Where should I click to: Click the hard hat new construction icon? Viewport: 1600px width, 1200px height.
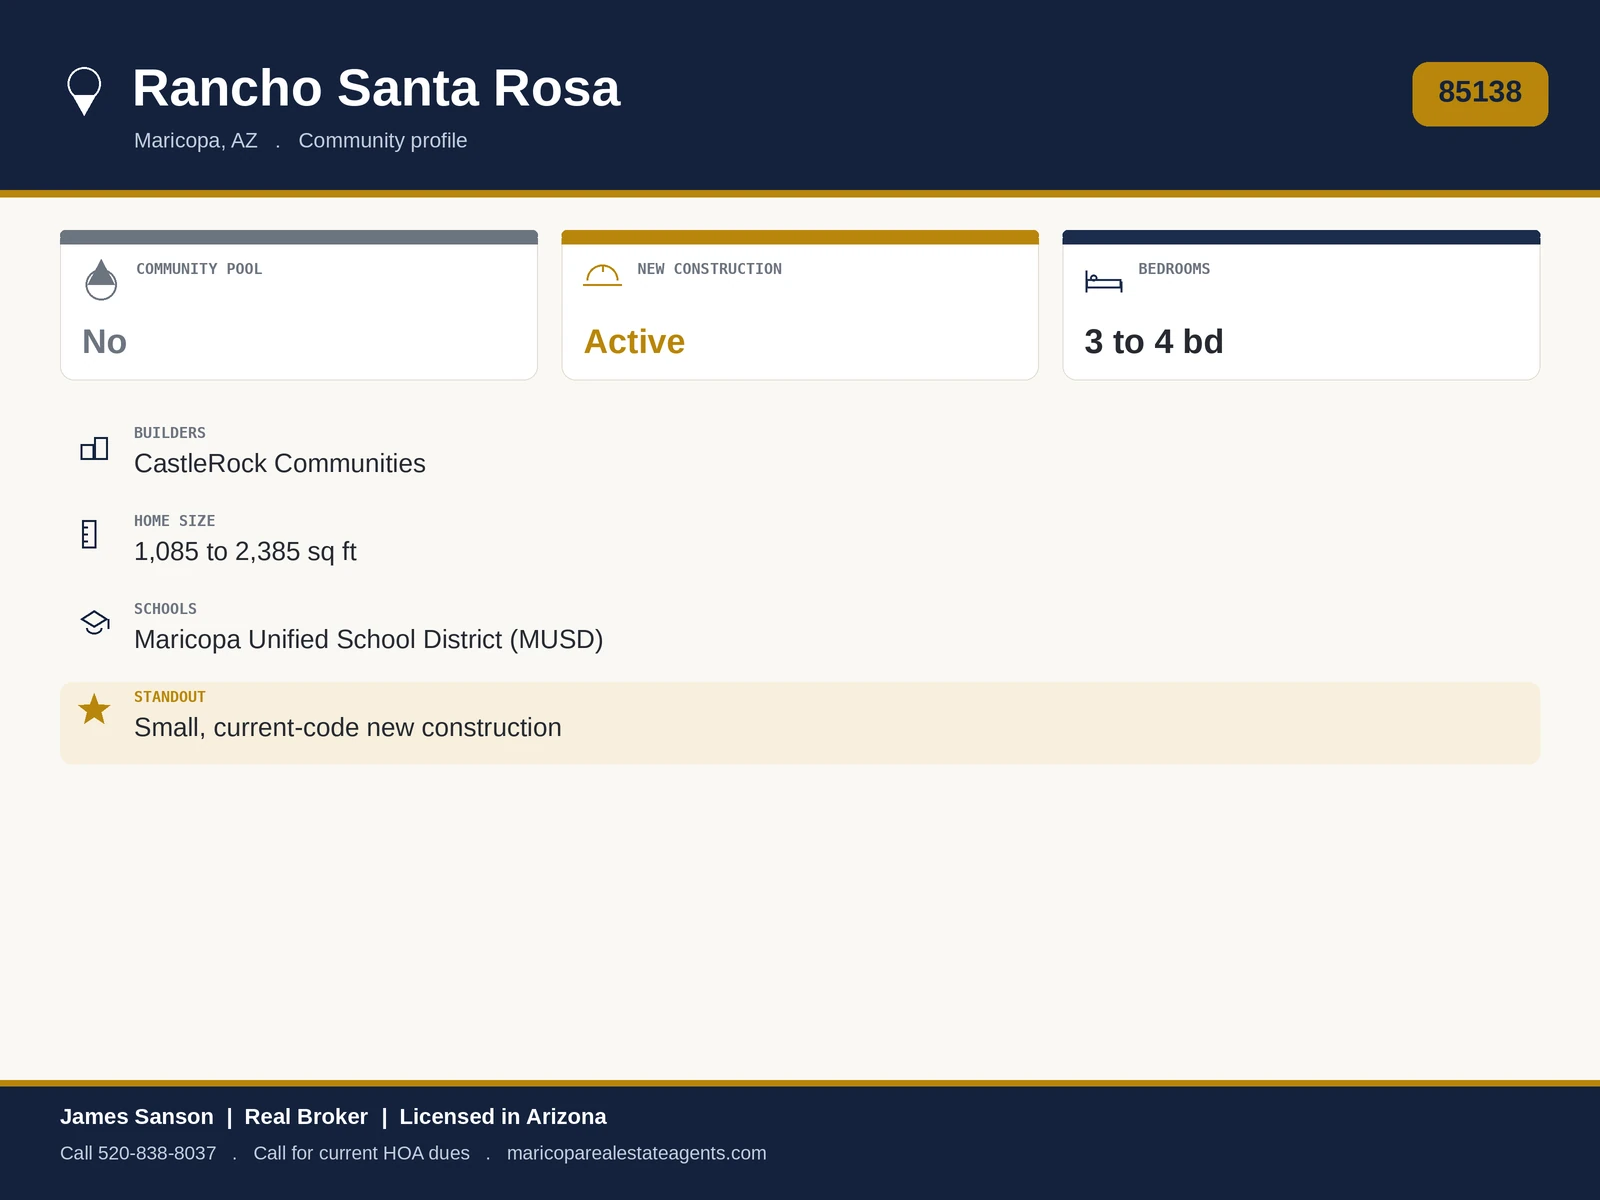[603, 275]
